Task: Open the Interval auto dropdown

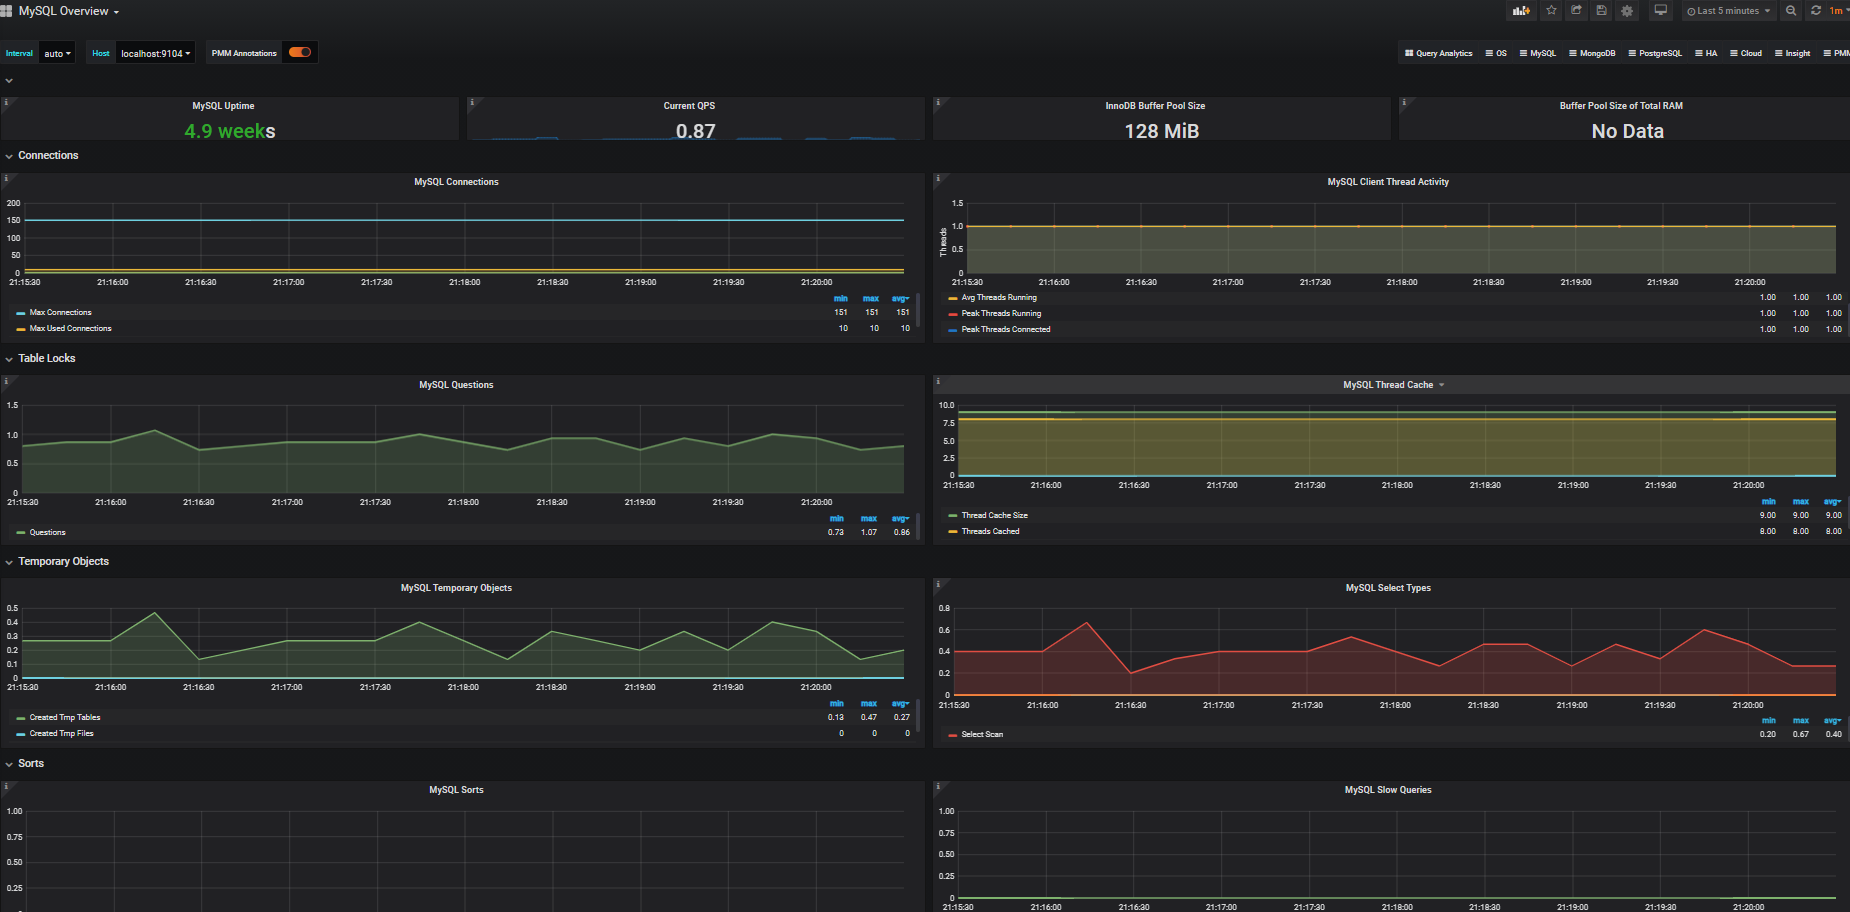Action: (55, 52)
